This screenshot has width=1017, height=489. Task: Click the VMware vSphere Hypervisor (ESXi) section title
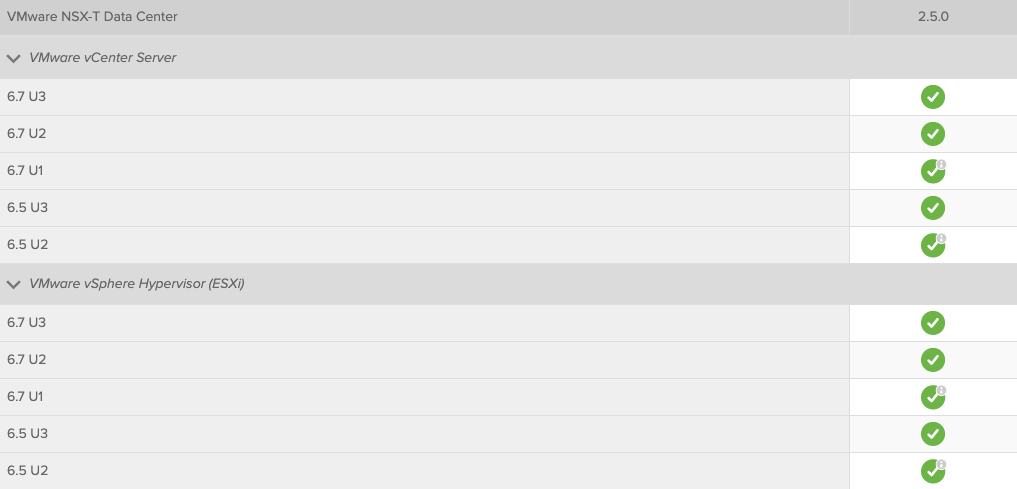point(137,284)
